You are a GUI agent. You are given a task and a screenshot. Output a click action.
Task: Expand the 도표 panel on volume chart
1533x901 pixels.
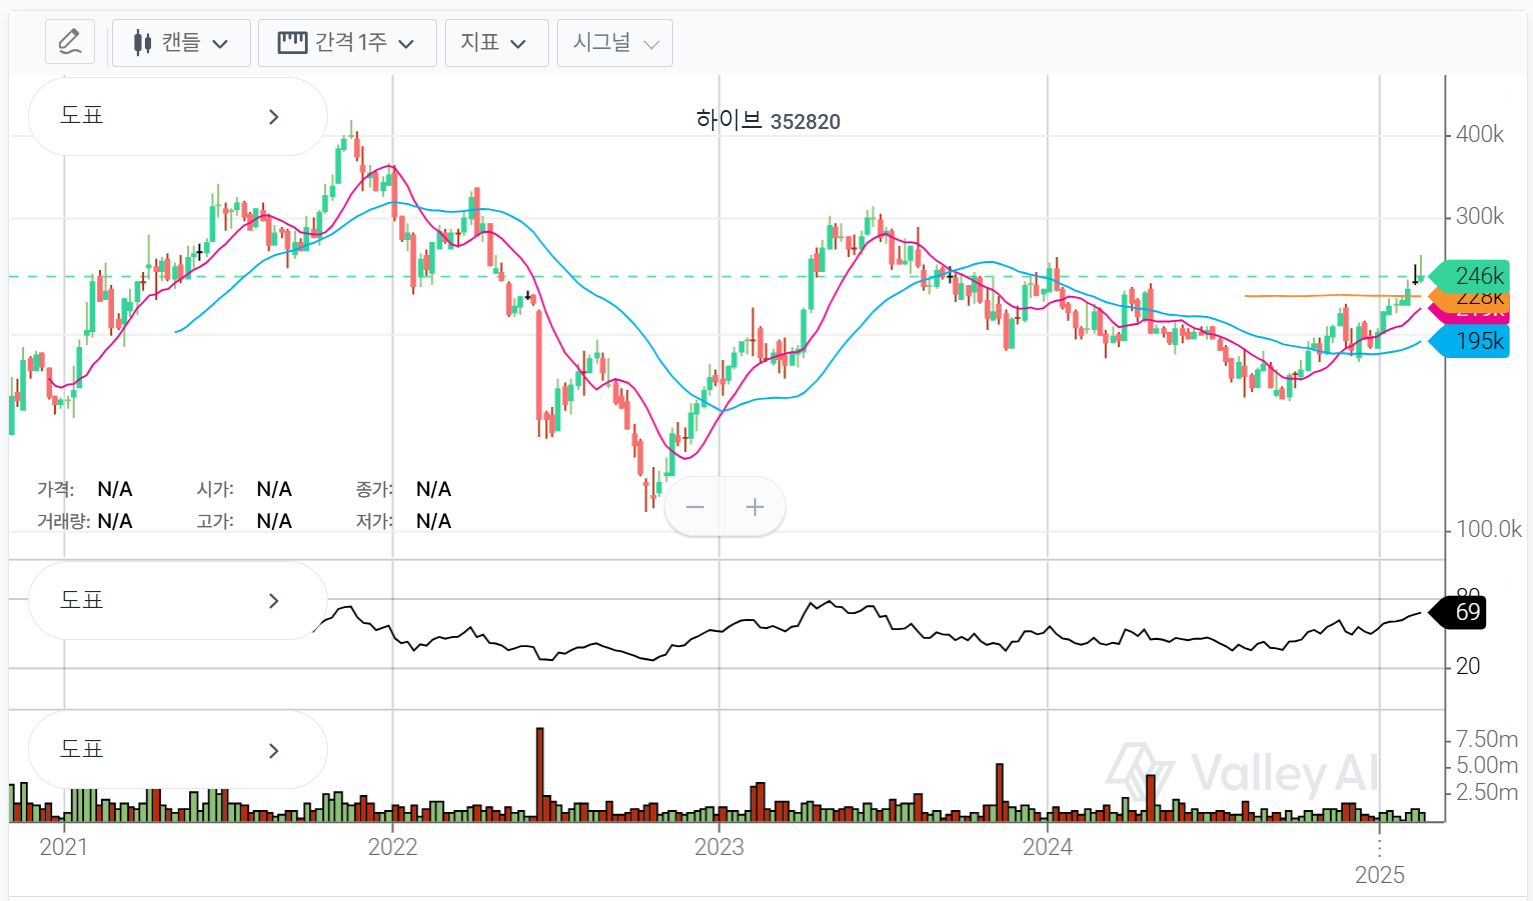177,750
